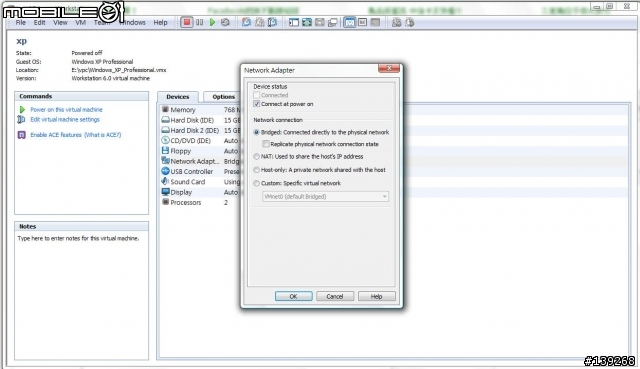Click the highlighted Summary view toolbar icon
Viewport: 640px width, 369px height.
[x=350, y=22]
